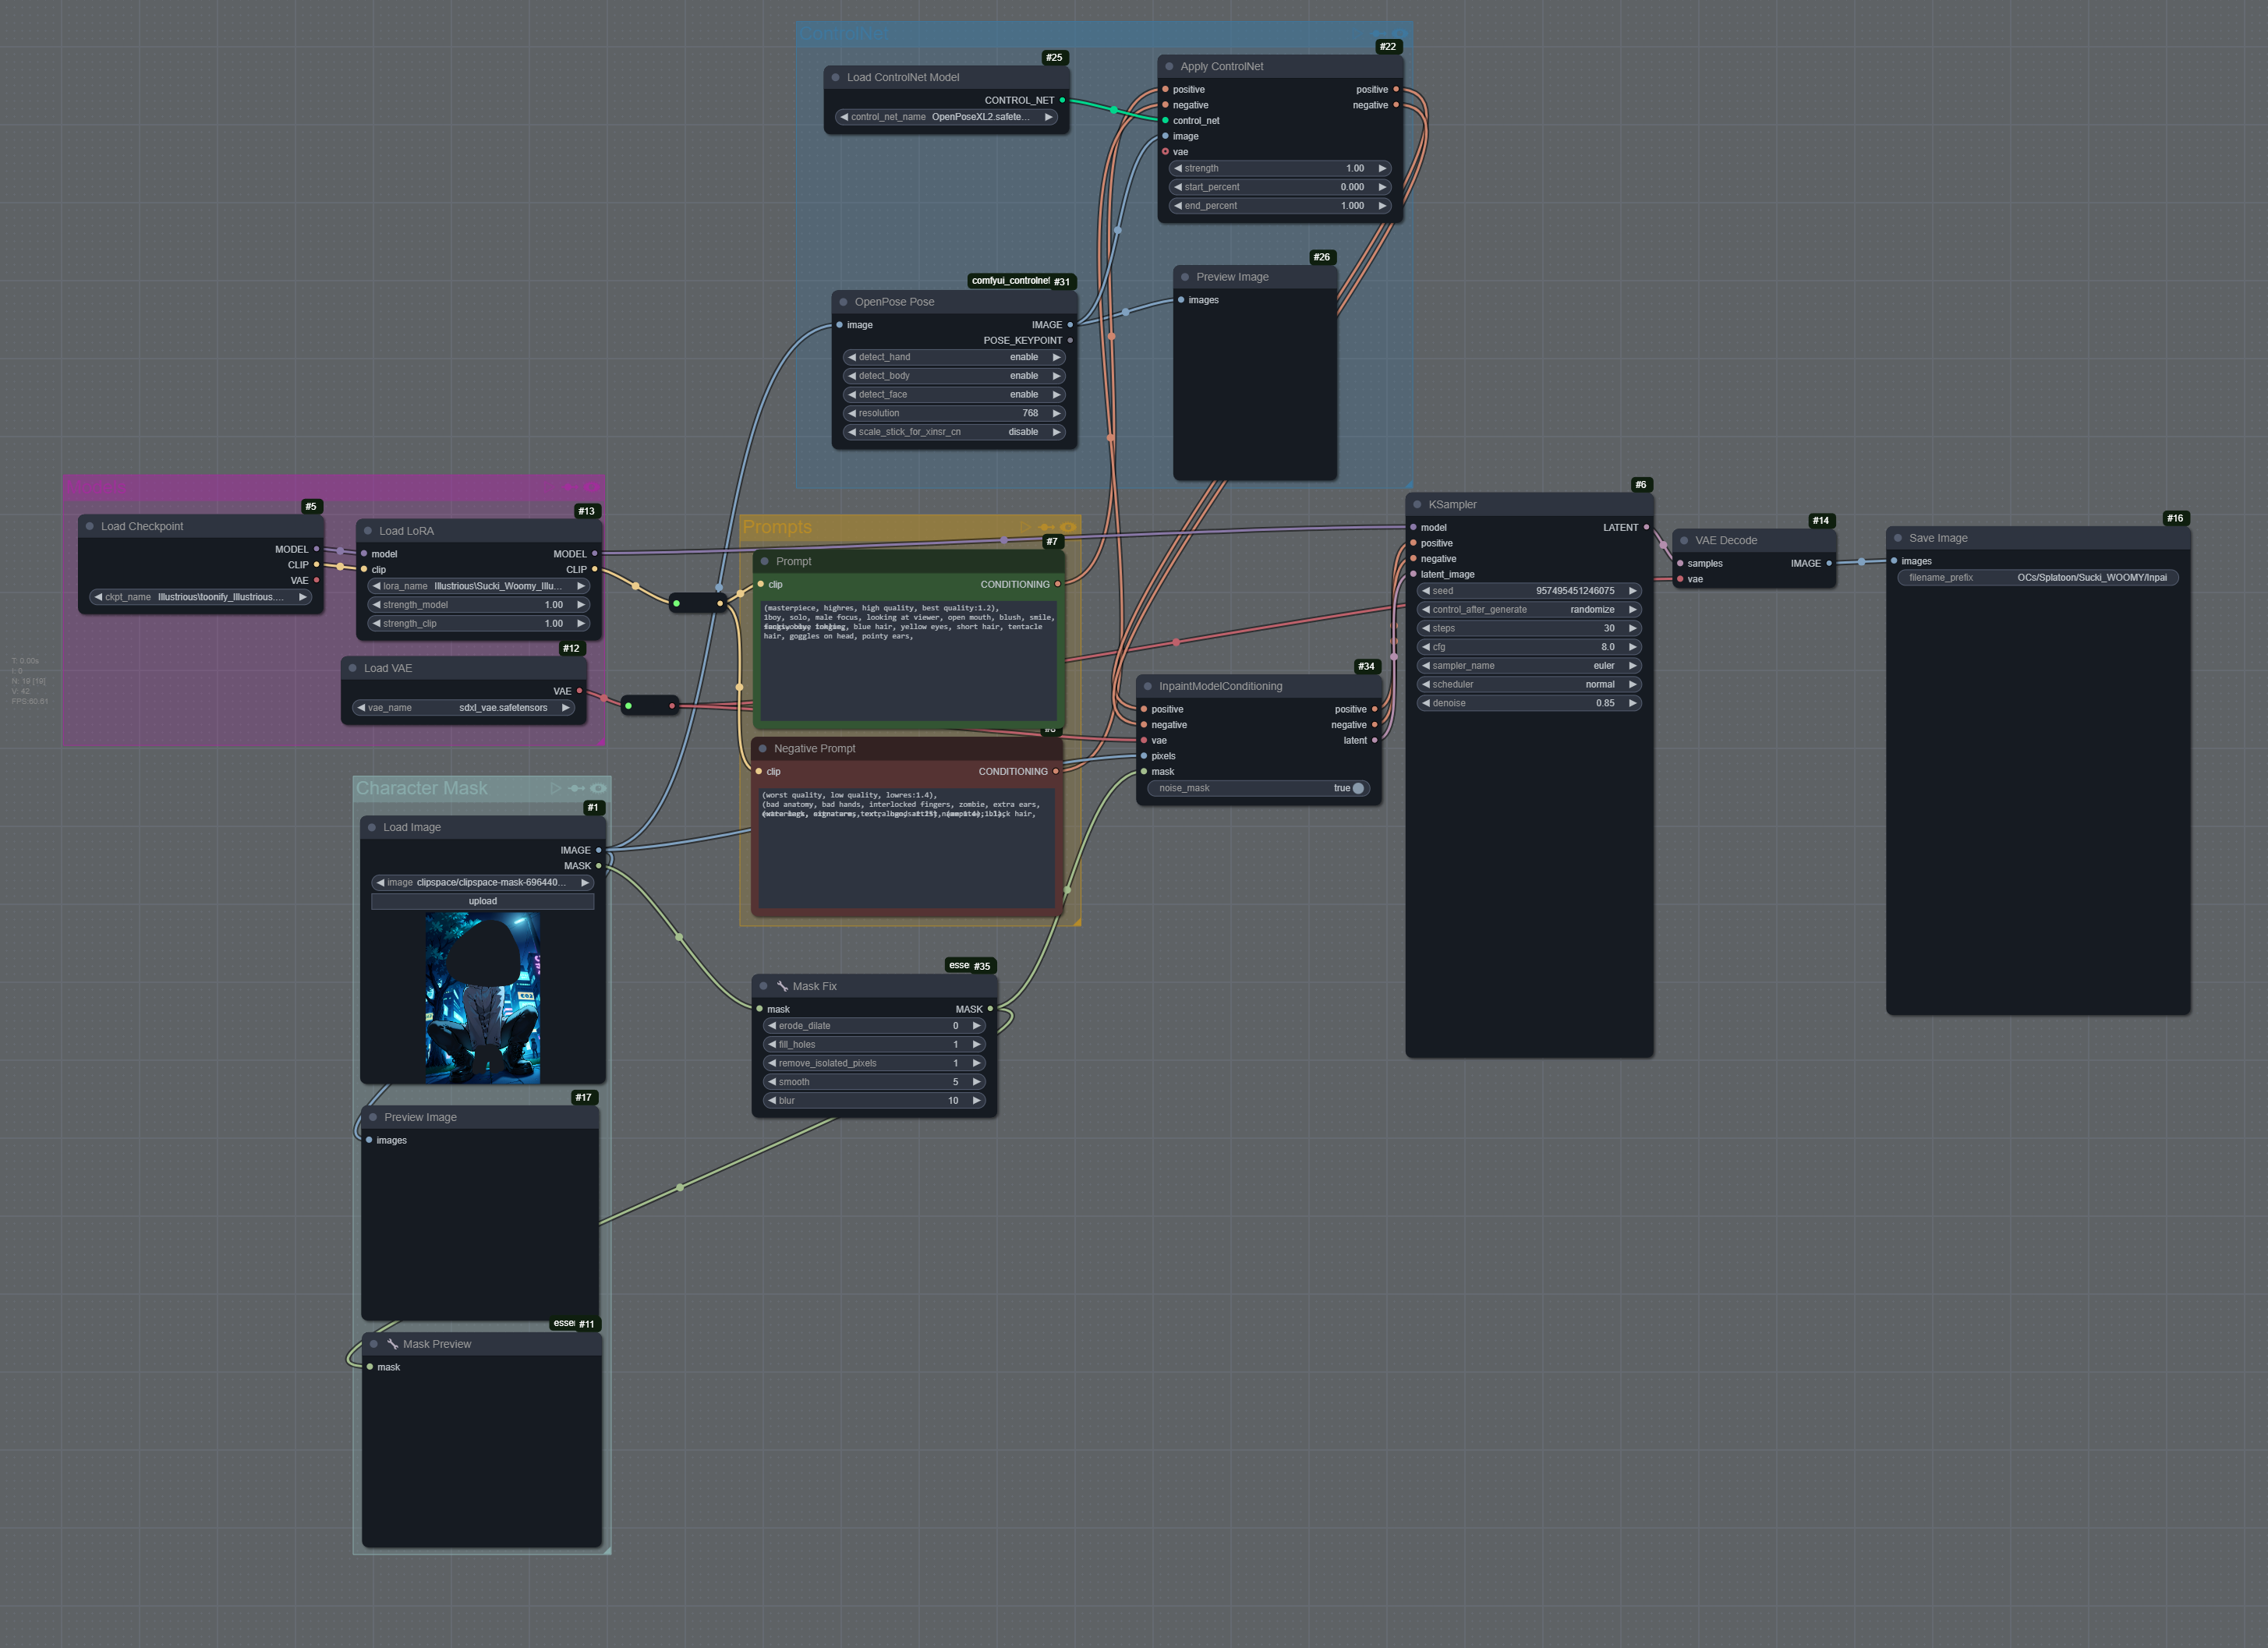The height and width of the screenshot is (1648, 2268).
Task: Open the control_net_name dropdown in Load ControlNet Model
Action: pos(946,117)
